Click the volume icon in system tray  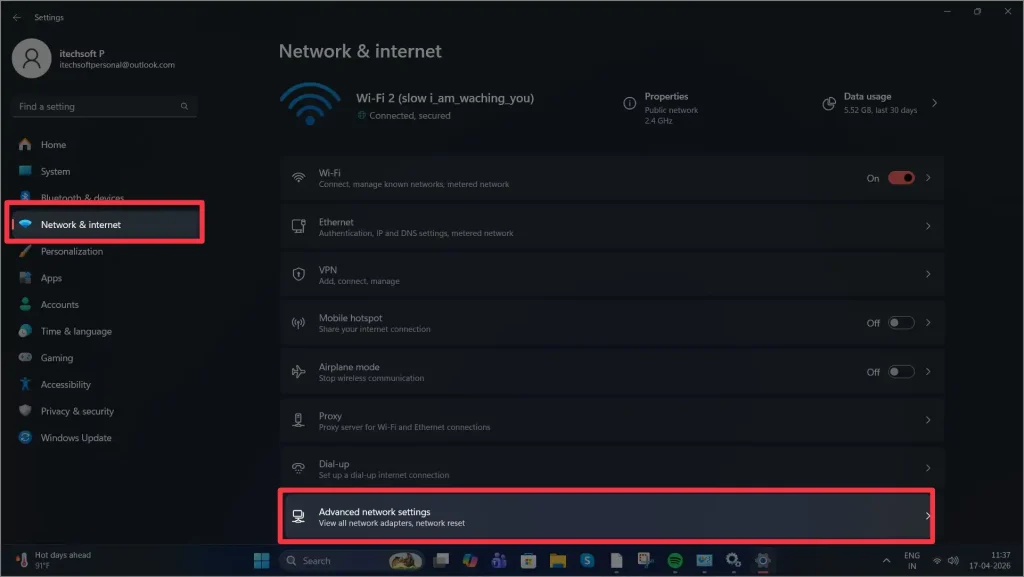click(953, 561)
